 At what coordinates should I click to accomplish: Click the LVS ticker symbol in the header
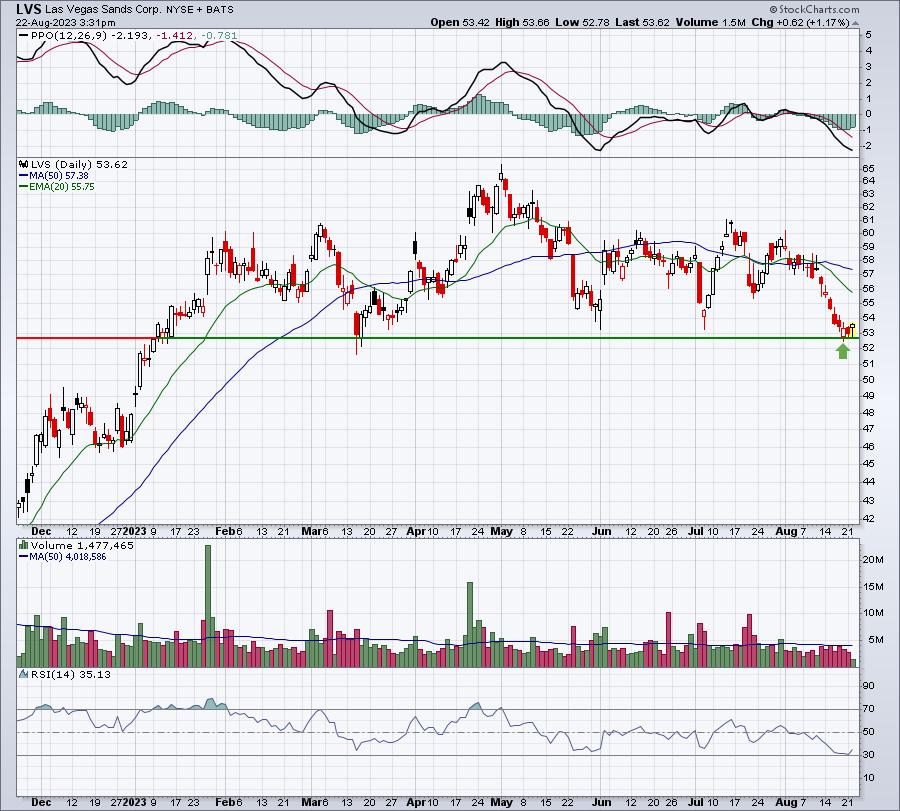tap(28, 9)
